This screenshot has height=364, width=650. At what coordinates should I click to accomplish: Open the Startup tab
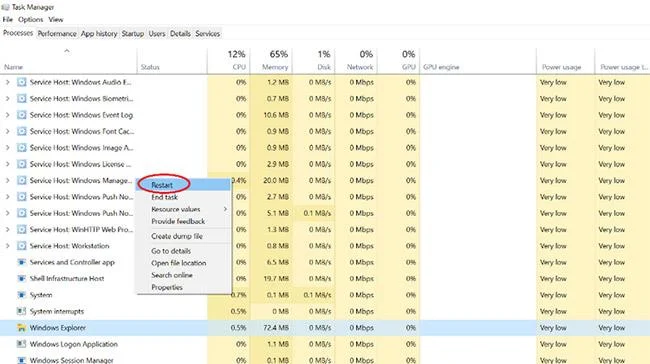pyautogui.click(x=133, y=34)
